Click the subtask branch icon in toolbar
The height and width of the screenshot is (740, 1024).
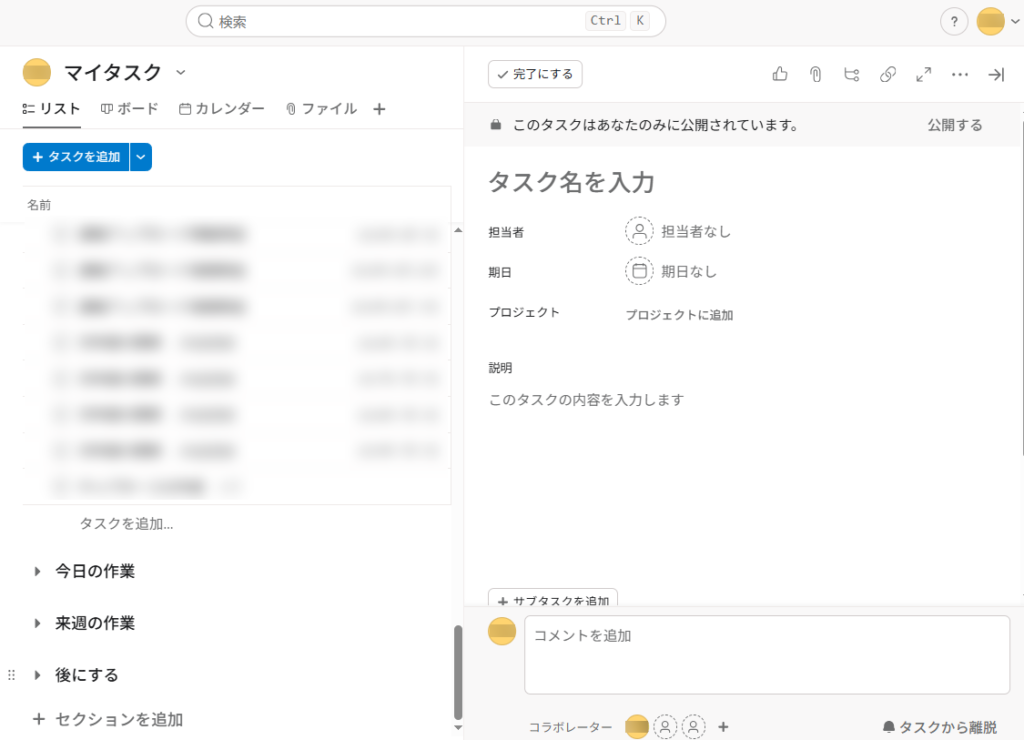852,74
